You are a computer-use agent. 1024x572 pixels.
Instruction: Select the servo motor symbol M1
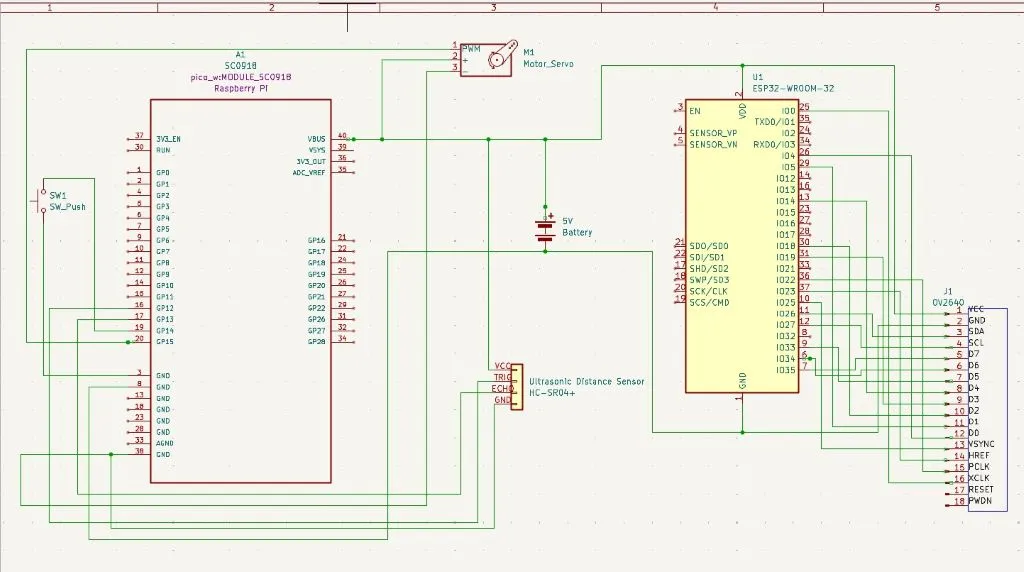click(488, 58)
